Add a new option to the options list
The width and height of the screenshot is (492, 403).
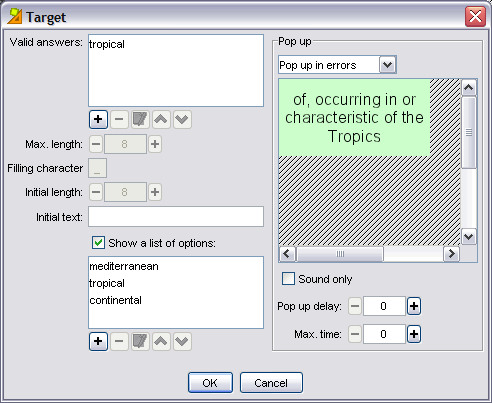click(98, 341)
